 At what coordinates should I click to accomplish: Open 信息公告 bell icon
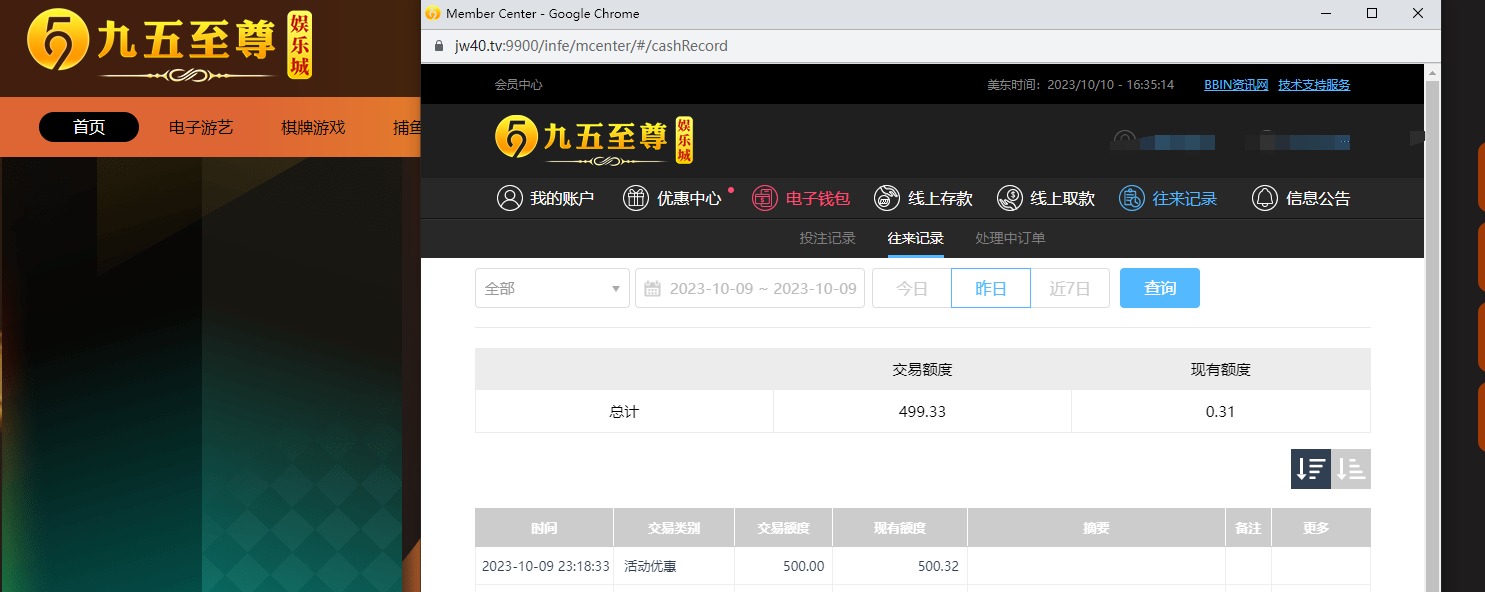[x=1265, y=198]
